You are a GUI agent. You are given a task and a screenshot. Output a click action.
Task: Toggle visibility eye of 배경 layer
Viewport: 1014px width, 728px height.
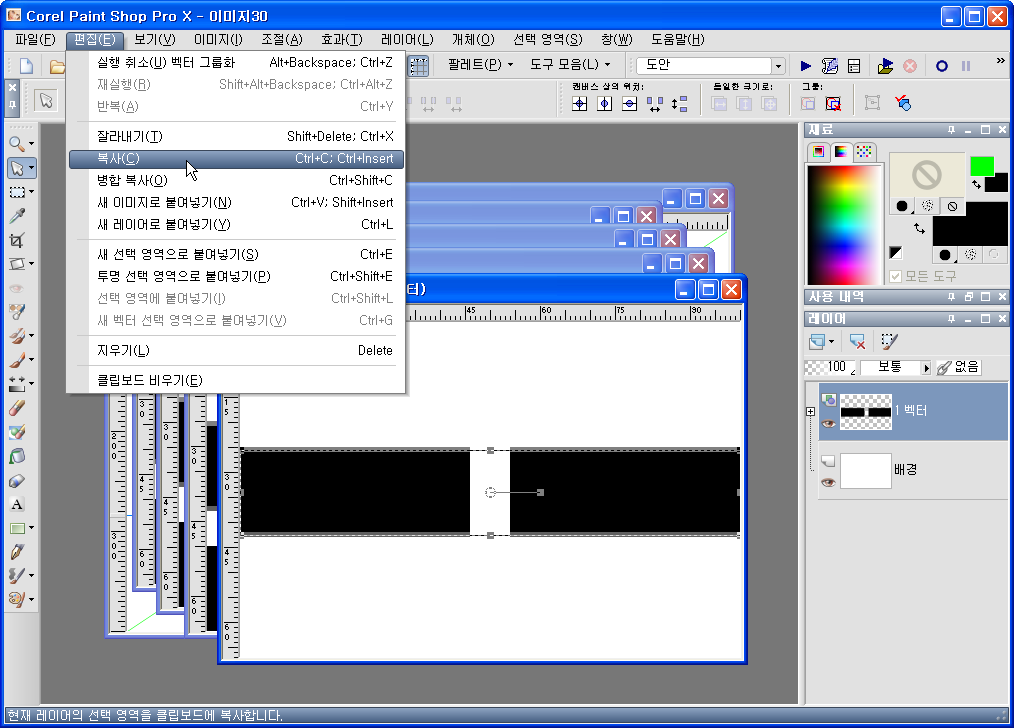tap(828, 483)
